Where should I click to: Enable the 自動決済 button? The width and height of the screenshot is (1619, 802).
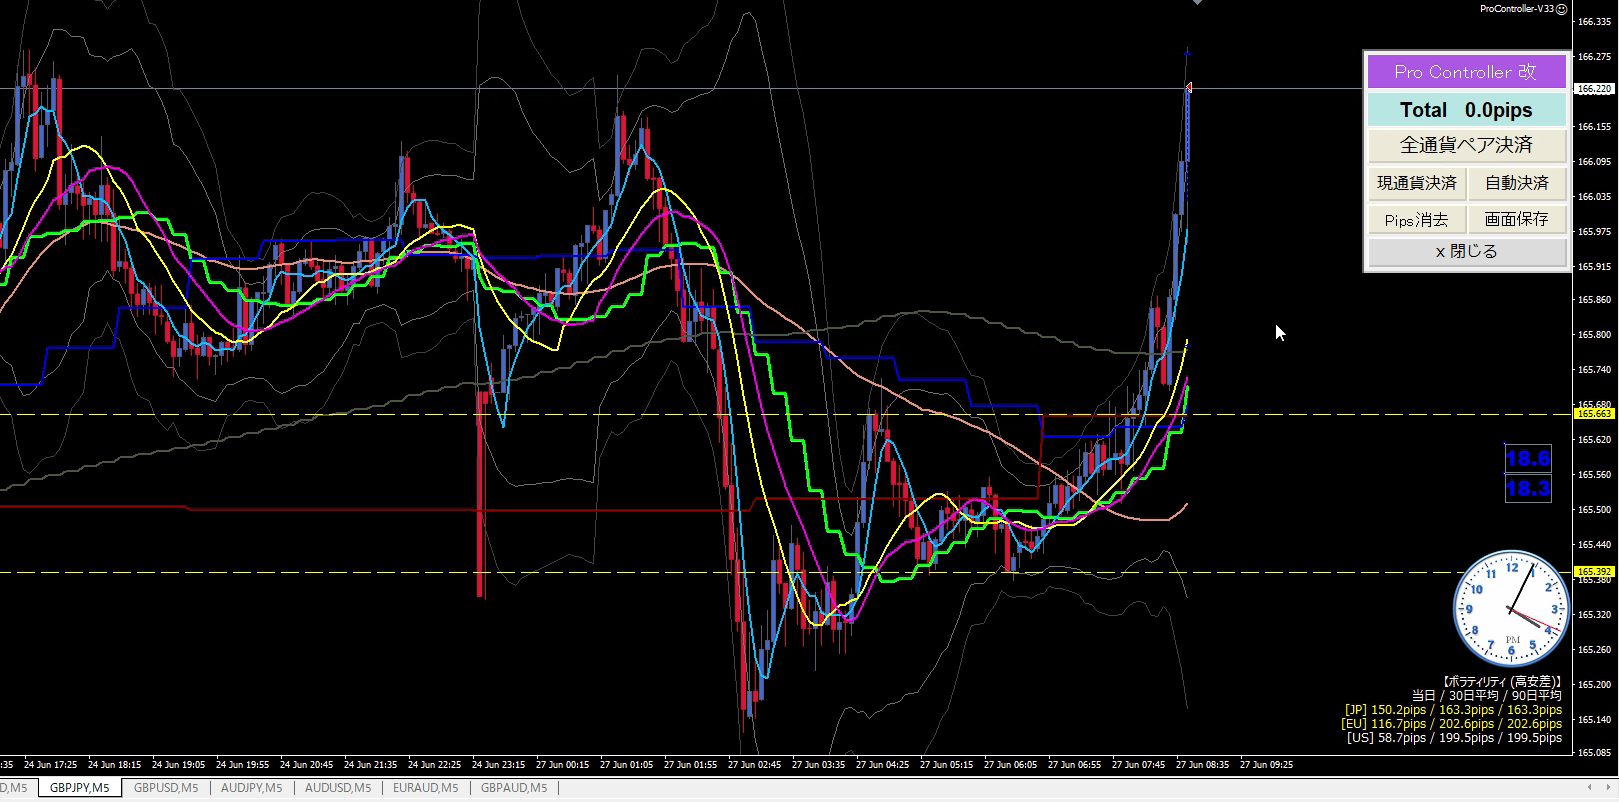tap(1516, 183)
